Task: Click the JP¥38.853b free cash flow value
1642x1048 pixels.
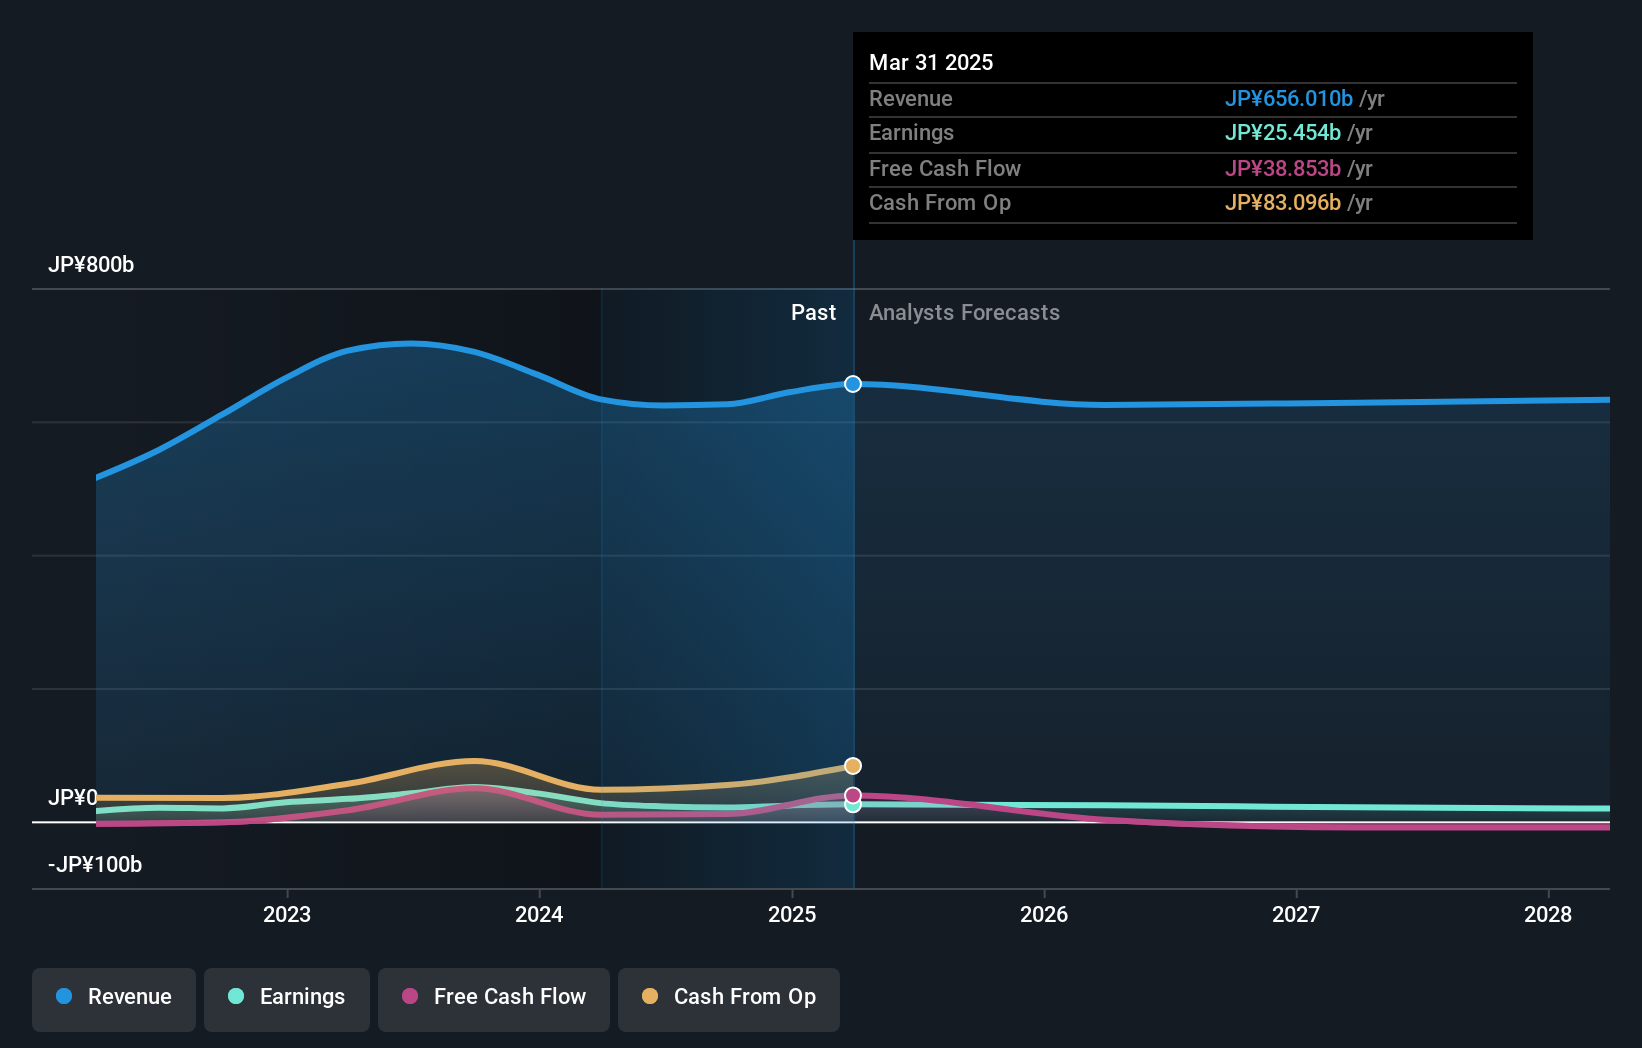Action: pyautogui.click(x=1283, y=169)
